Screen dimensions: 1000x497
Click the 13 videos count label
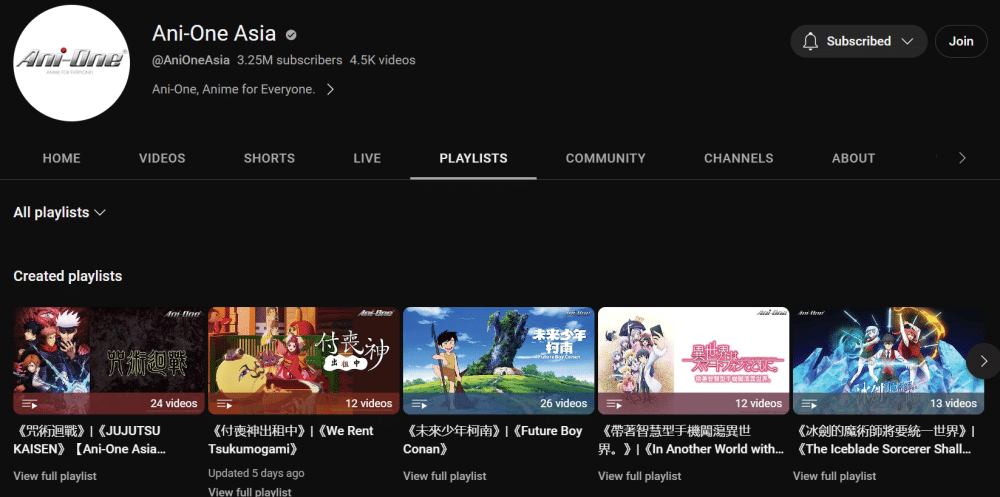pos(953,403)
